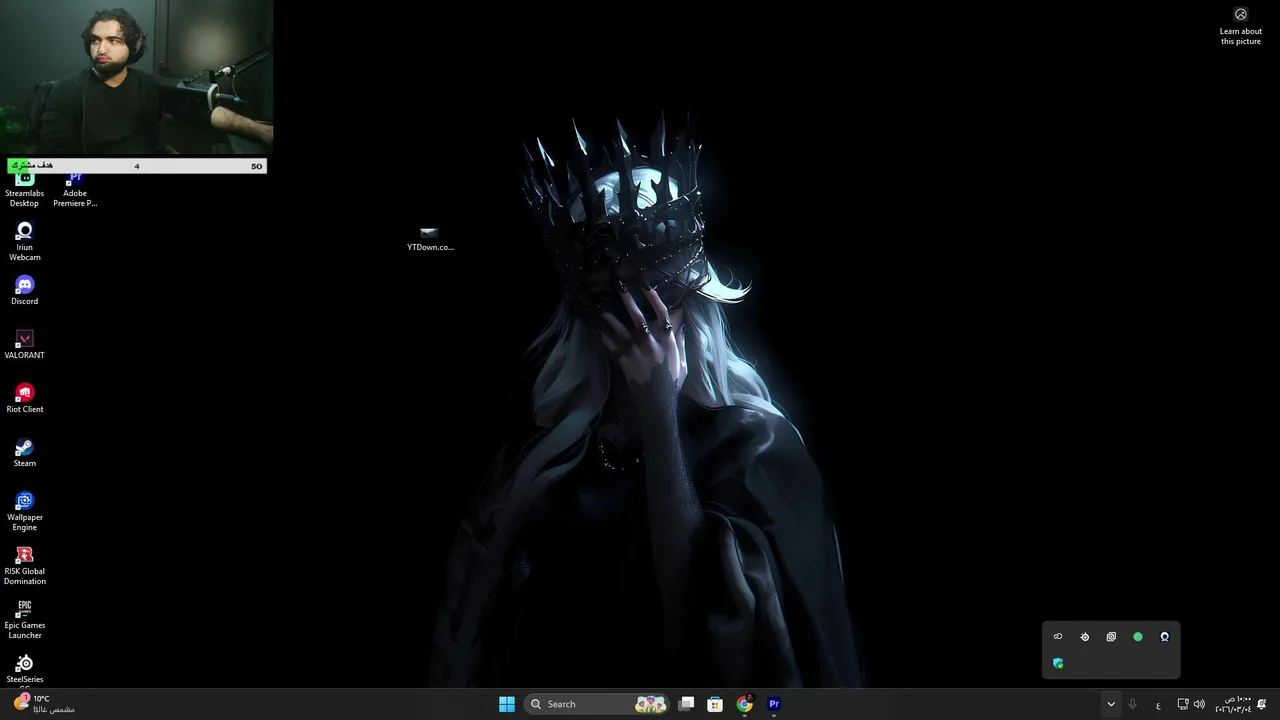Viewport: 1280px width, 720px height.
Task: Open network settings from tray
Action: [x=1183, y=704]
